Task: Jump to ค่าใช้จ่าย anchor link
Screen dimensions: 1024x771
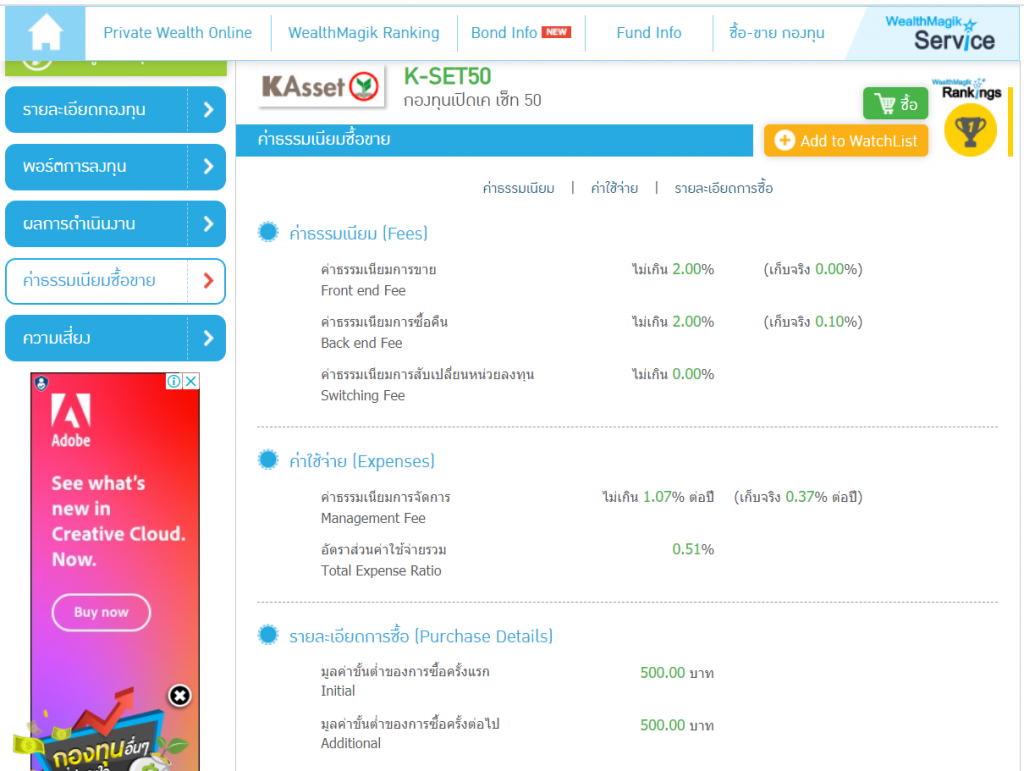Action: [x=615, y=189]
